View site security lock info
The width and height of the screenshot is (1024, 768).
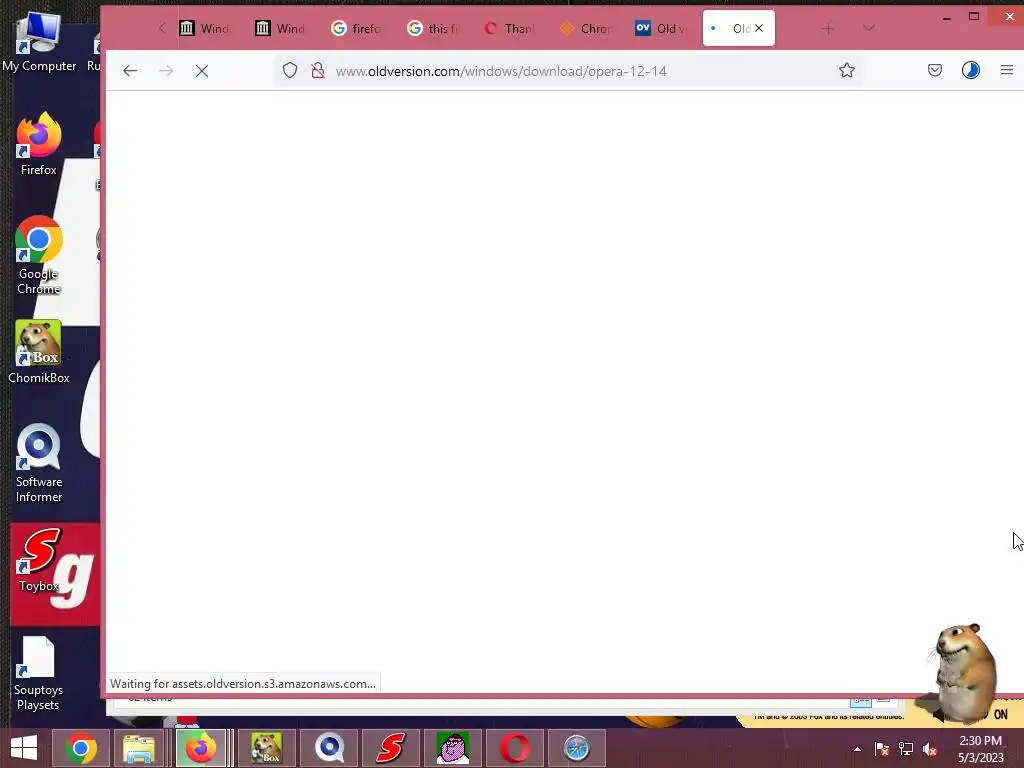pyautogui.click(x=318, y=71)
